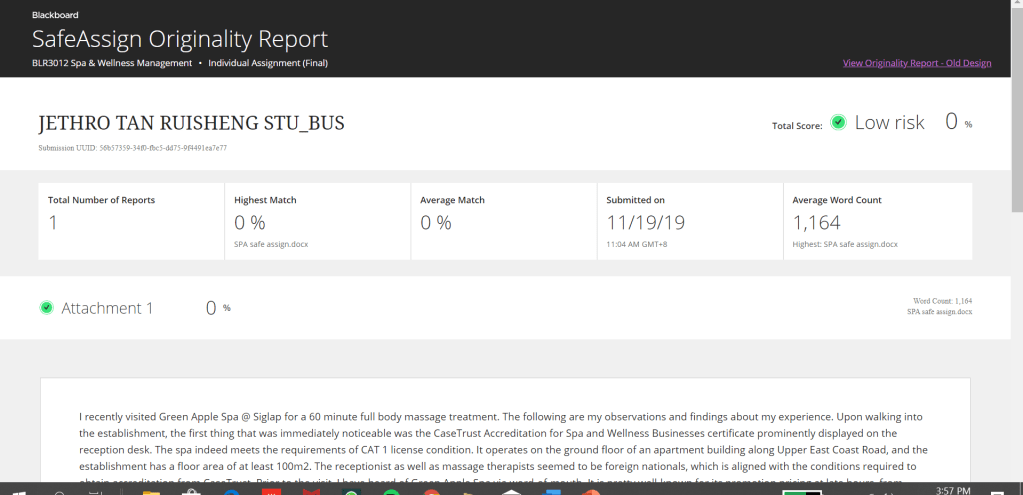Select the BLR3012 Spa & Wellness Management course name
1023x495 pixels.
click(x=112, y=63)
